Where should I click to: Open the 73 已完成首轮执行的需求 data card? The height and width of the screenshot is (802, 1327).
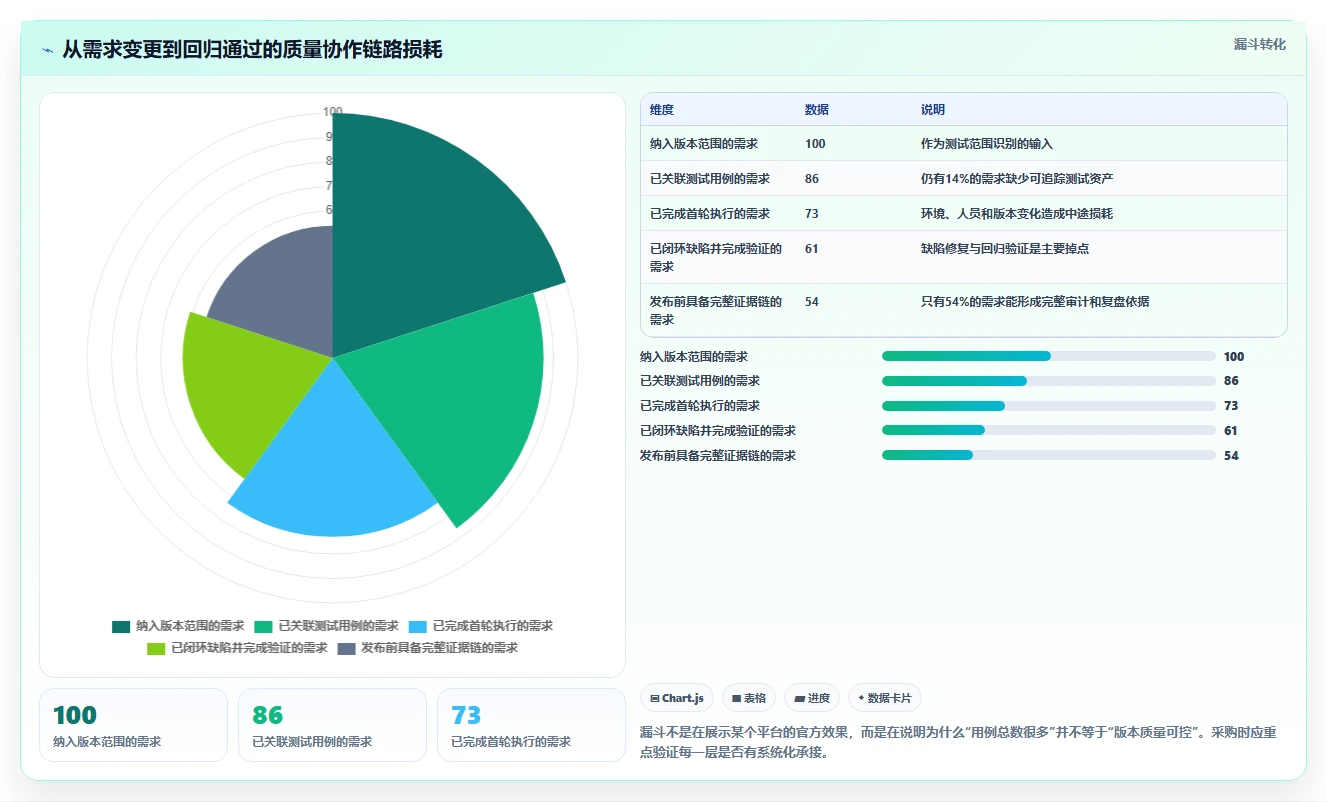point(531,725)
